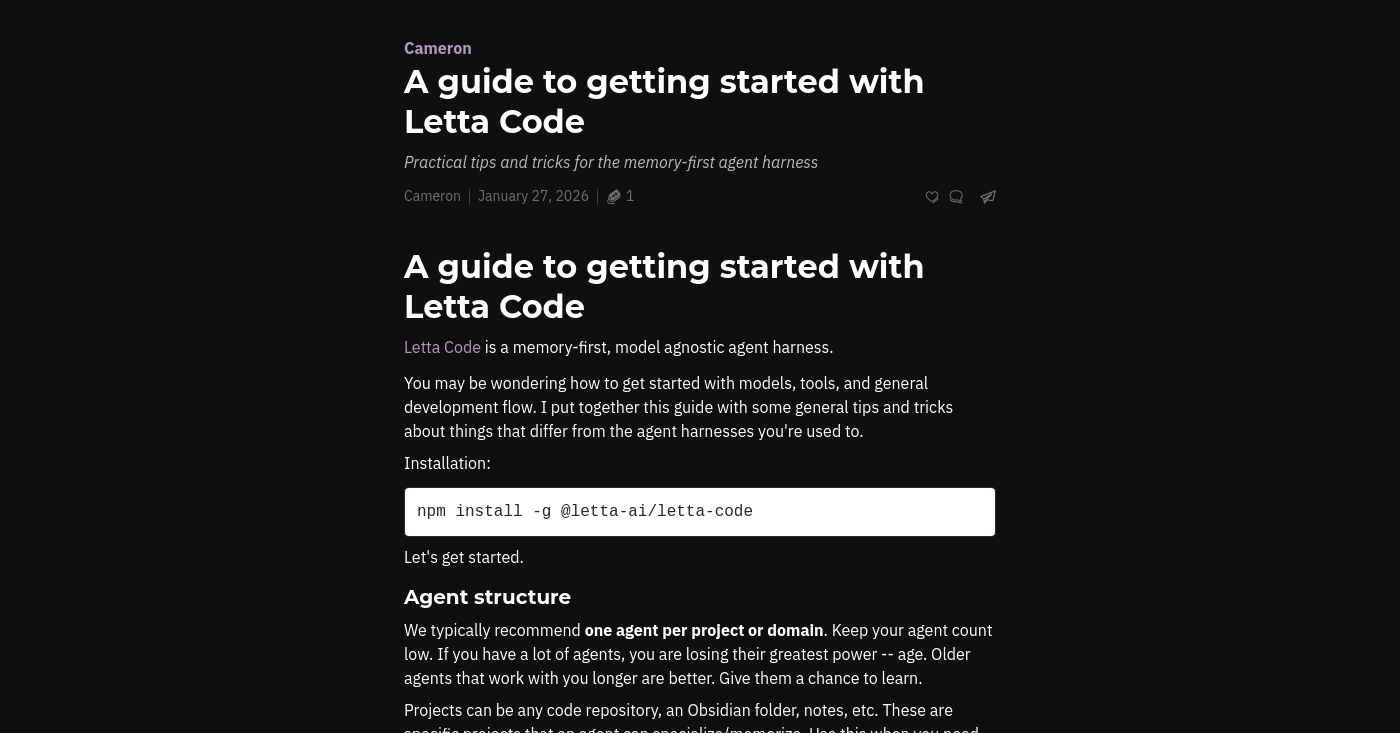Click the 'Installation:' label text
Image resolution: width=1400 pixels, height=733 pixels.
tap(447, 463)
